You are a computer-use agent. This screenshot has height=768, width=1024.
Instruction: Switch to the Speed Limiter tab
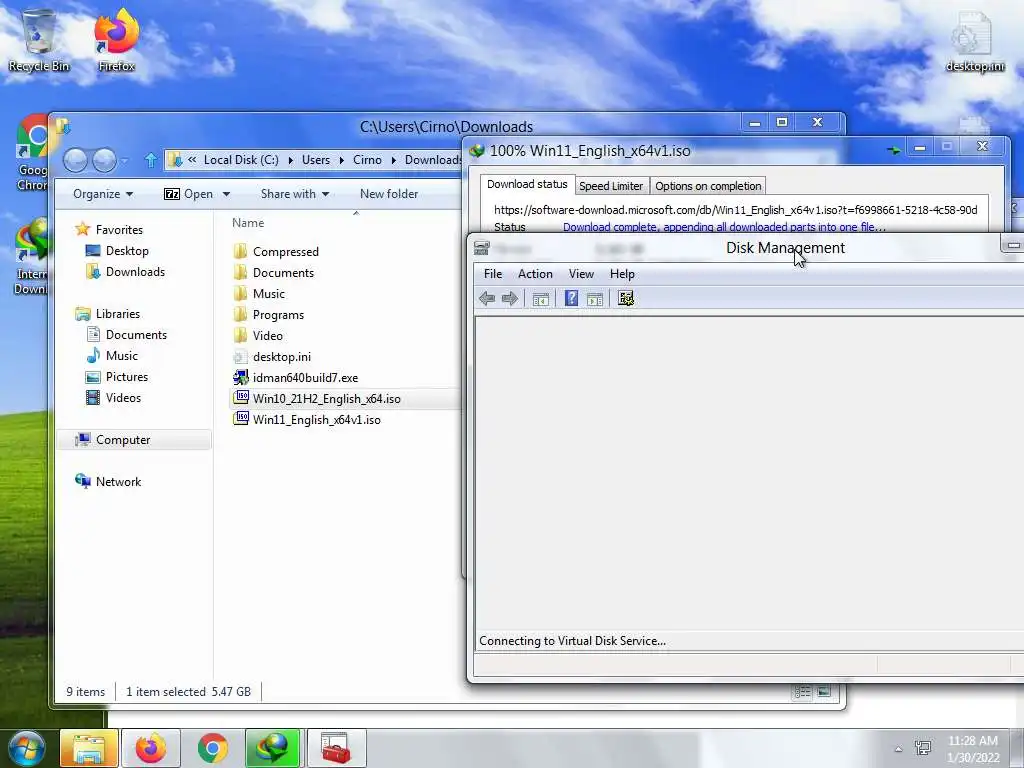point(611,186)
